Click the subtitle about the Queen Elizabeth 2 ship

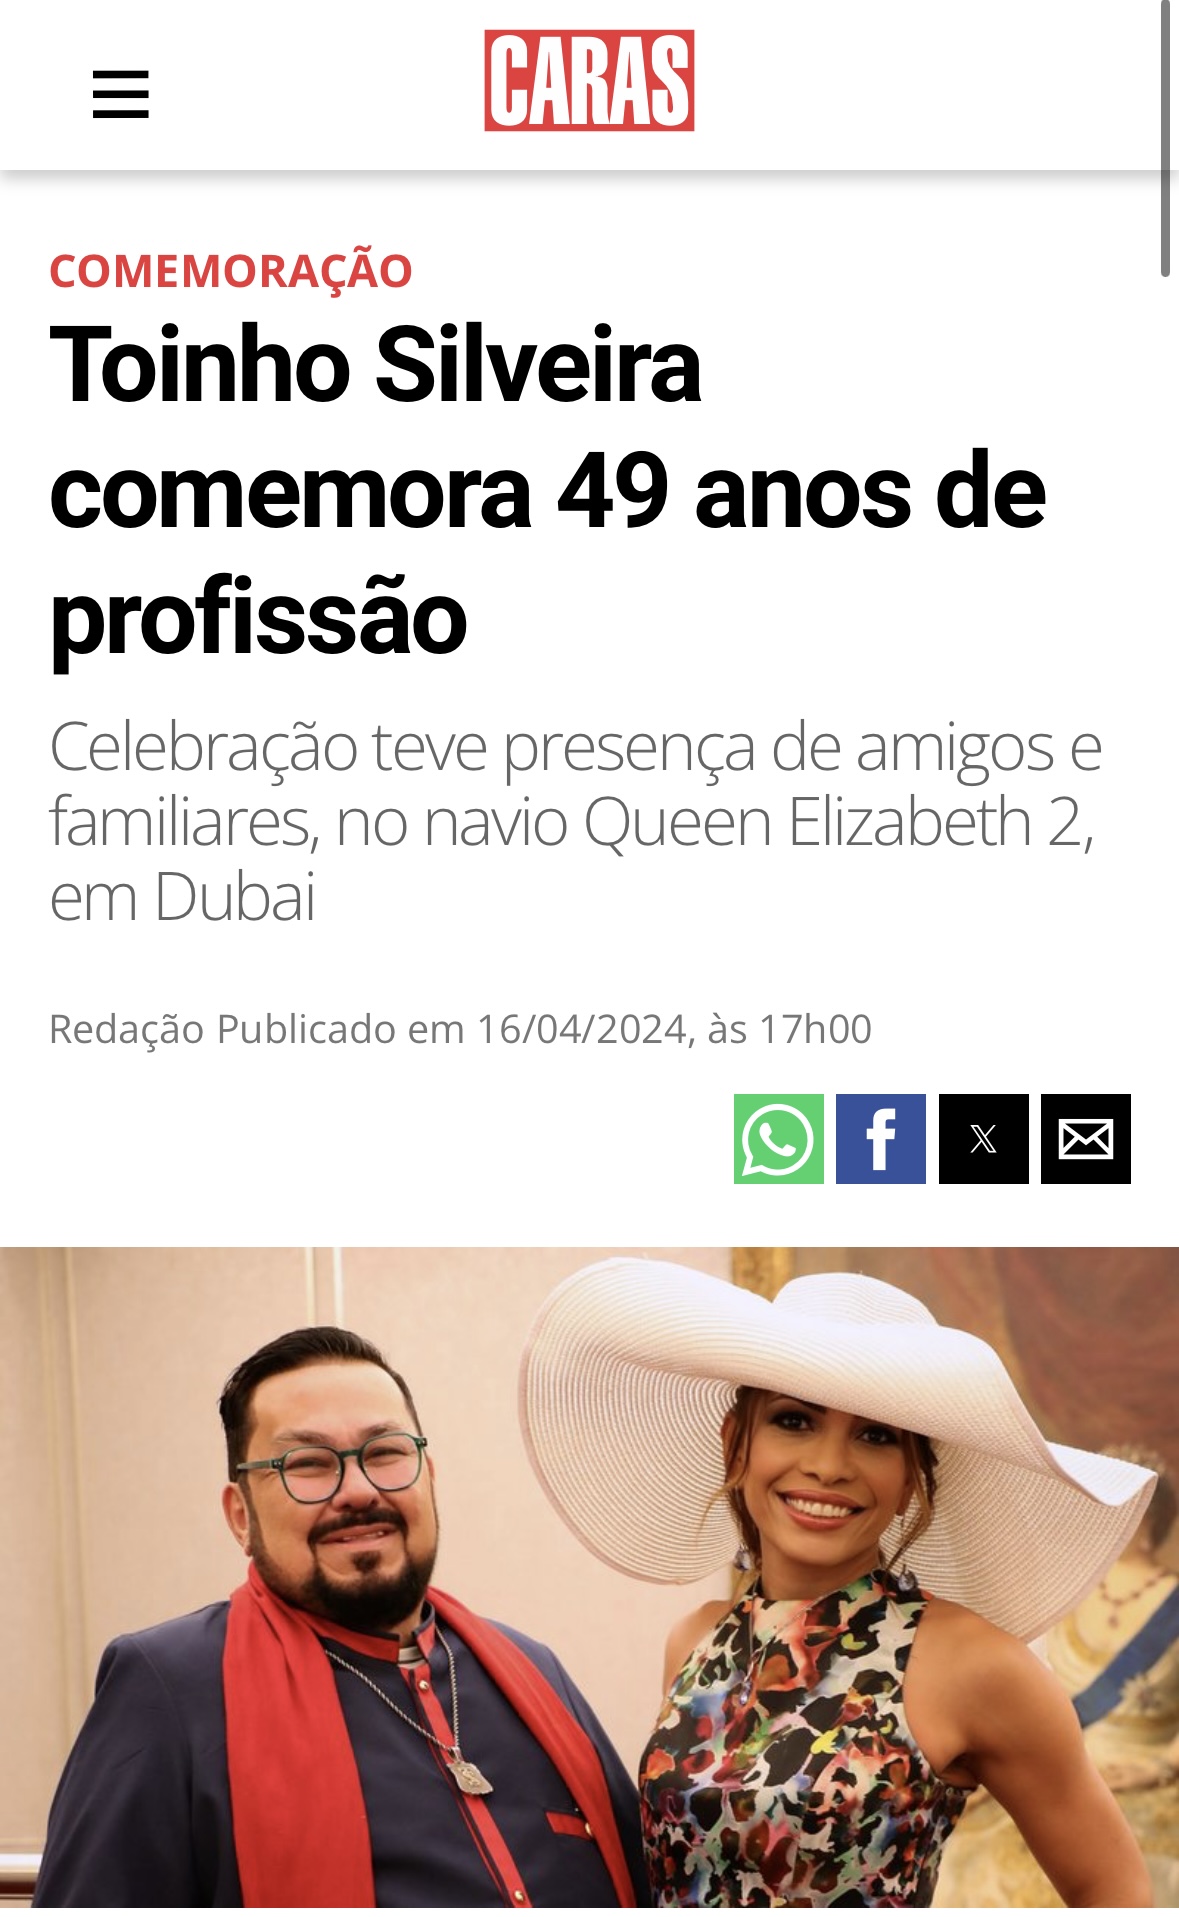[575, 821]
